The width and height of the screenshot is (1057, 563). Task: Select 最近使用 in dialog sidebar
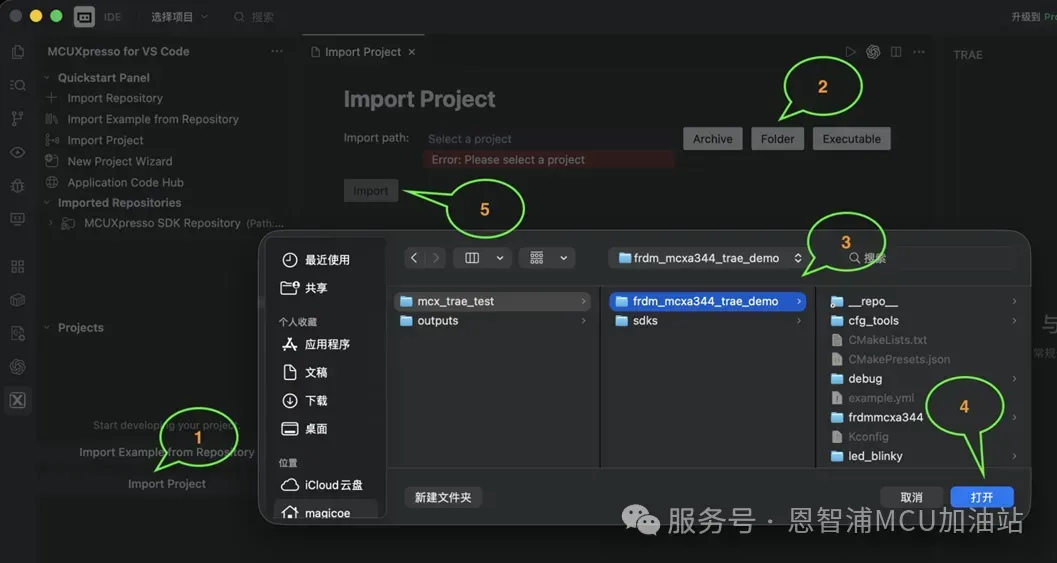[327, 260]
